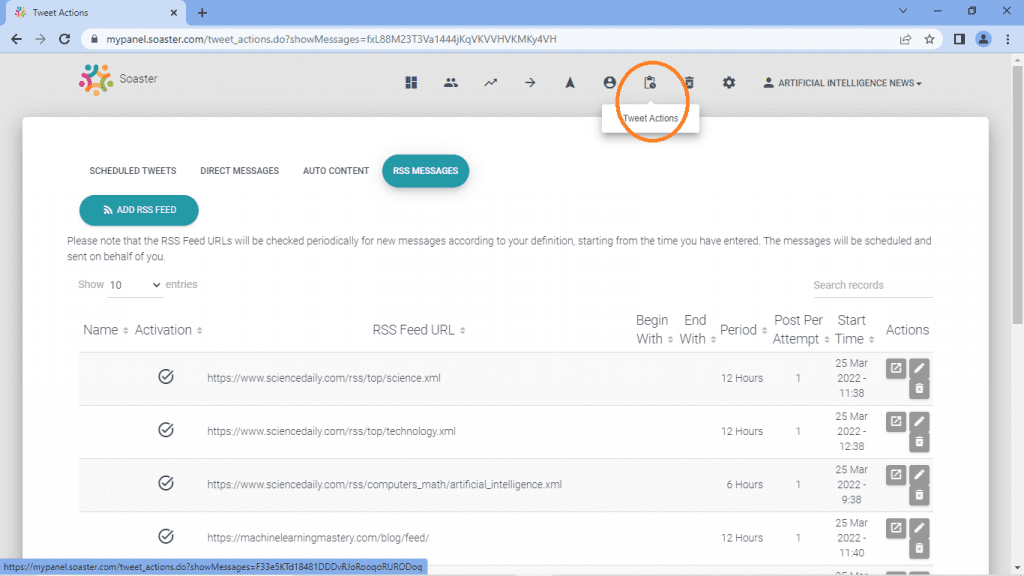
Task: Select the science.xml feed URL text
Action: click(x=324, y=378)
